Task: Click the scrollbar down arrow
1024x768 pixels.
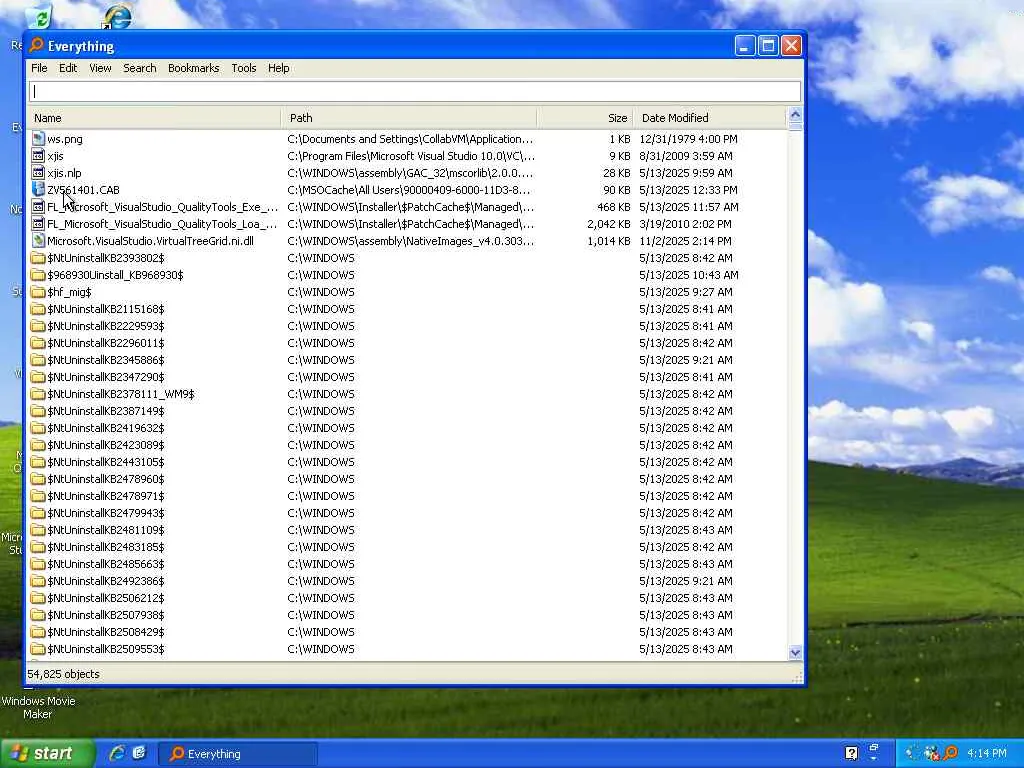Action: pos(795,652)
